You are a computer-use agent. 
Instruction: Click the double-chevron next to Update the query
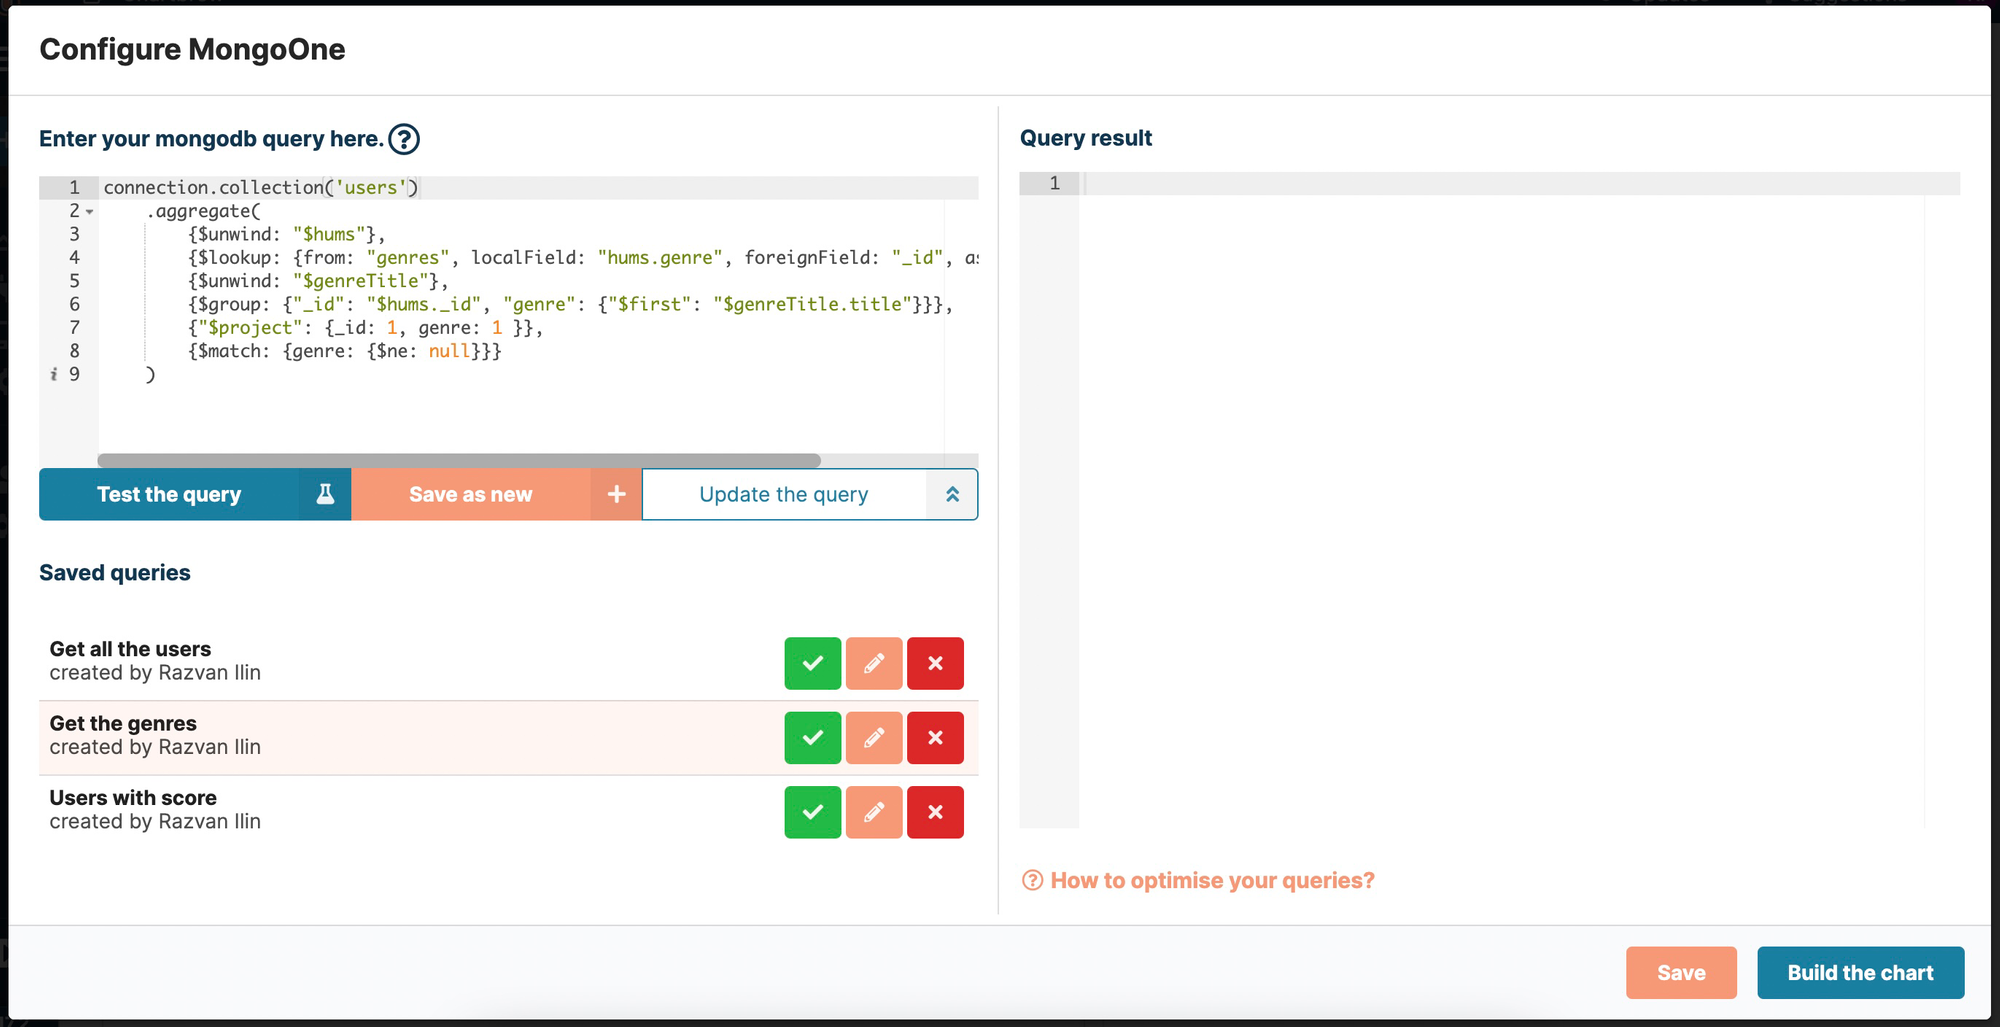pos(952,493)
